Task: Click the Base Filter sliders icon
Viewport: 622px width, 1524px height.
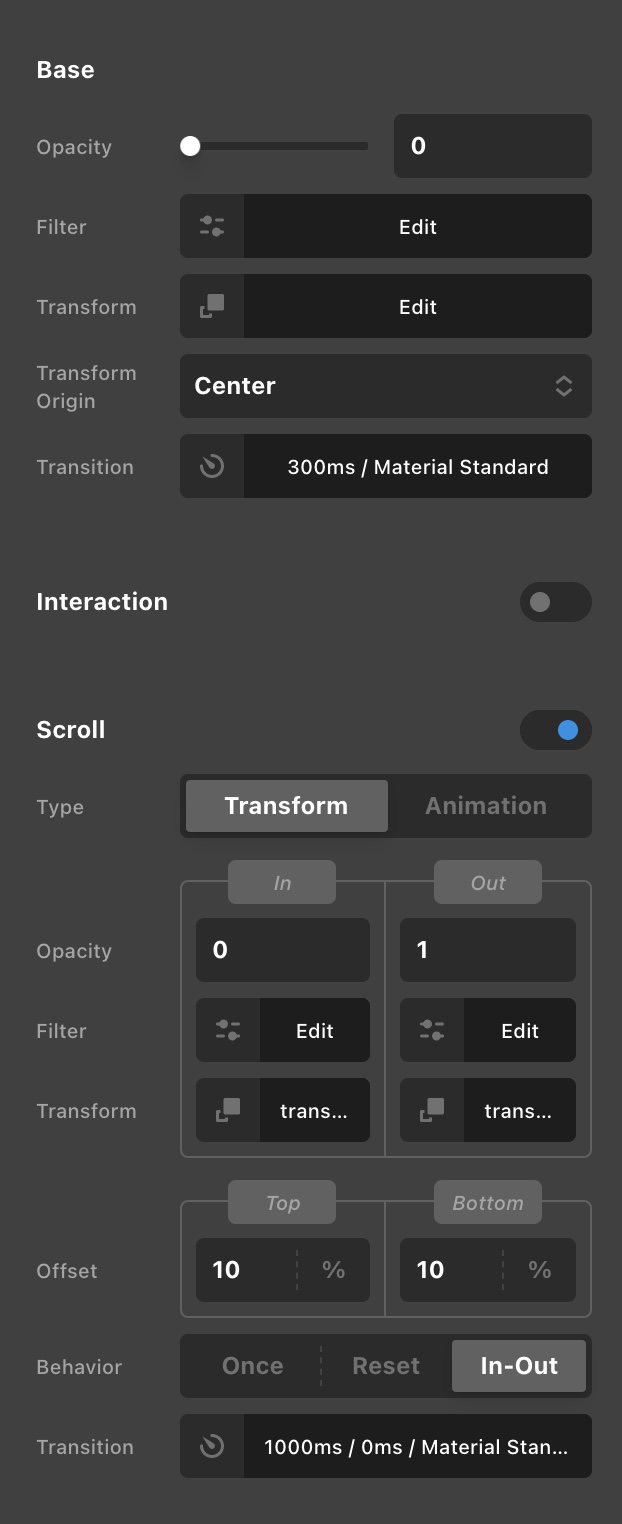Action: tap(212, 226)
